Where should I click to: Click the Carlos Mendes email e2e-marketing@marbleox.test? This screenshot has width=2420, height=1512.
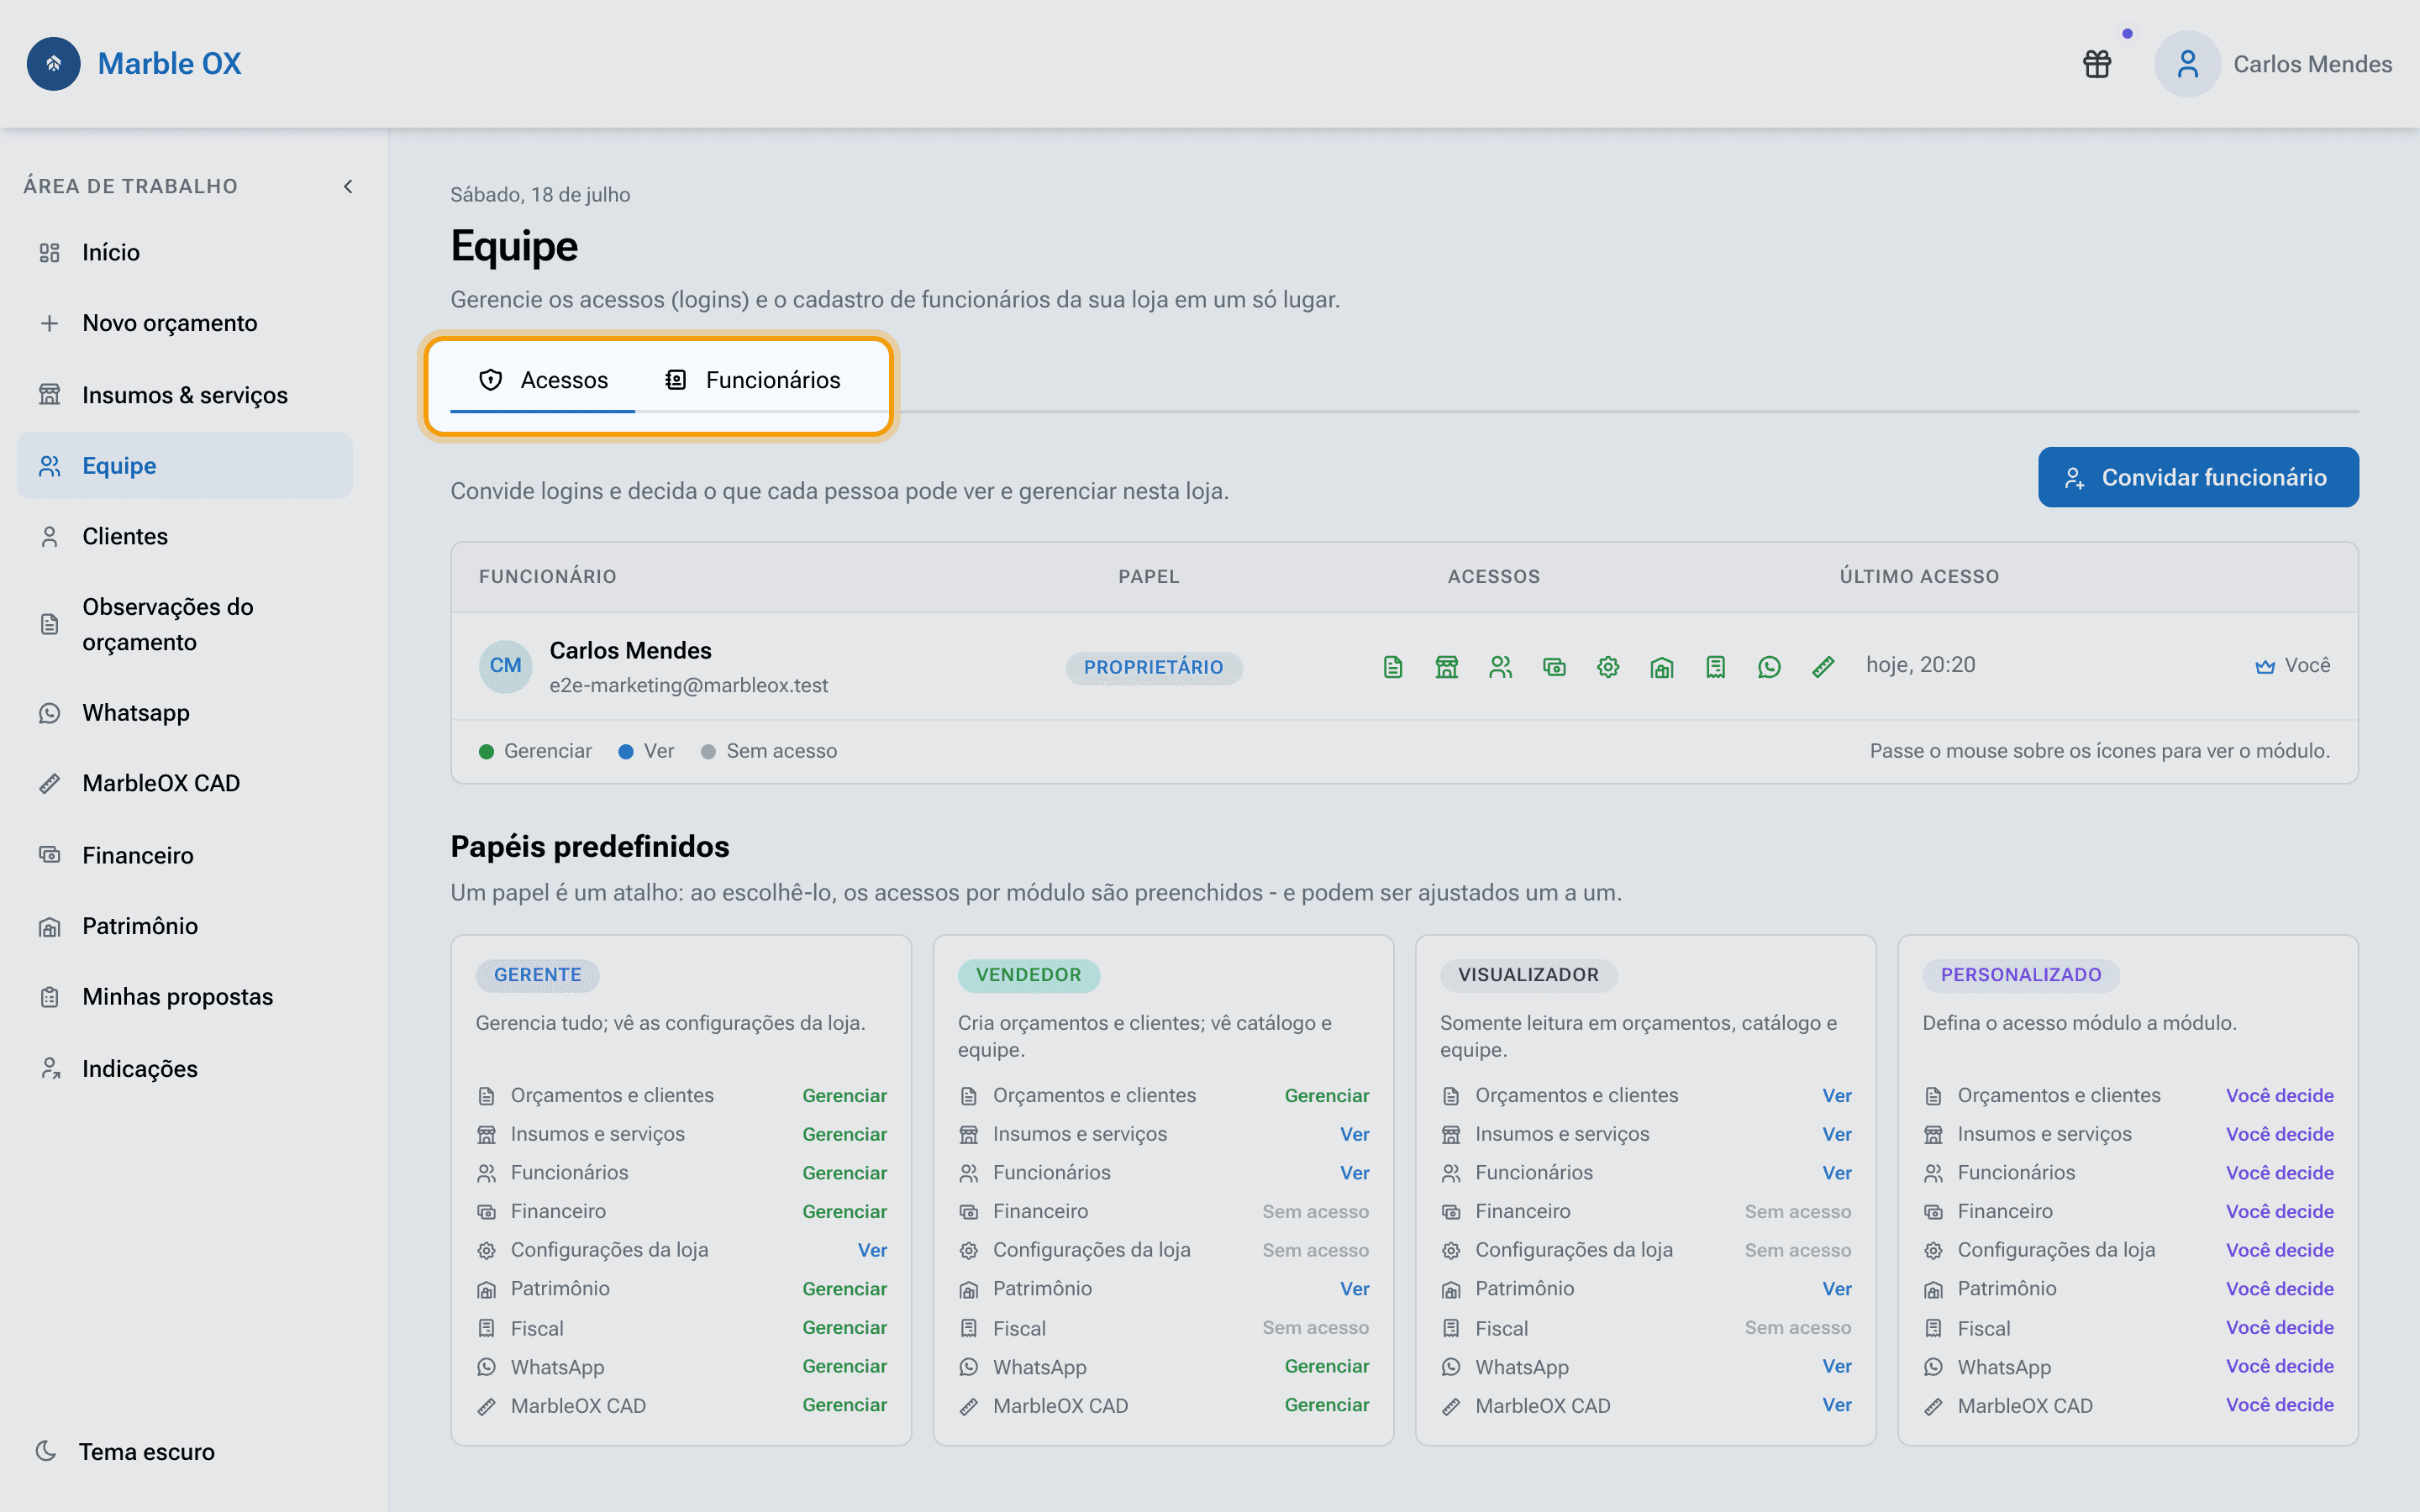click(688, 685)
